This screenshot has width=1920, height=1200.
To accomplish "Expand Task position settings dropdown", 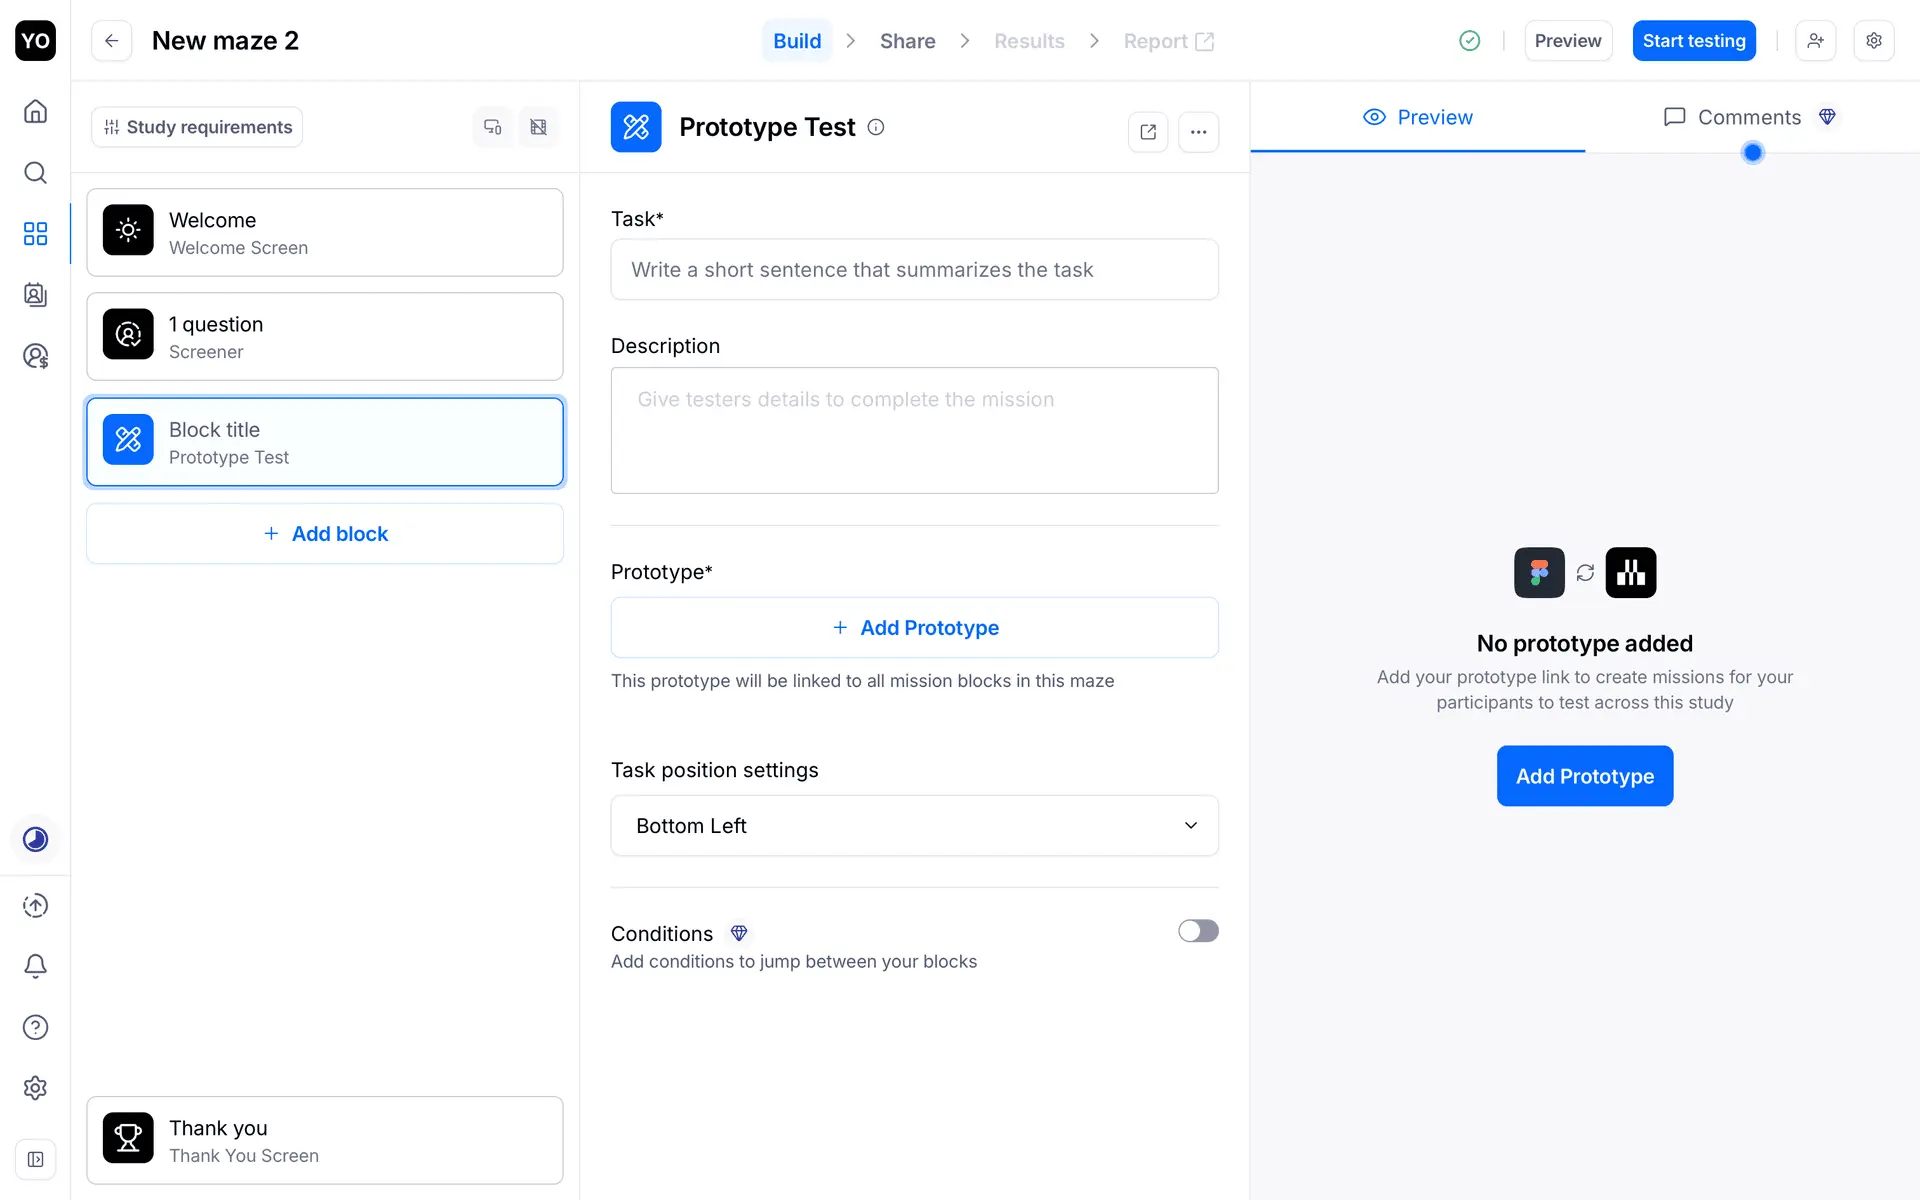I will pos(914,826).
